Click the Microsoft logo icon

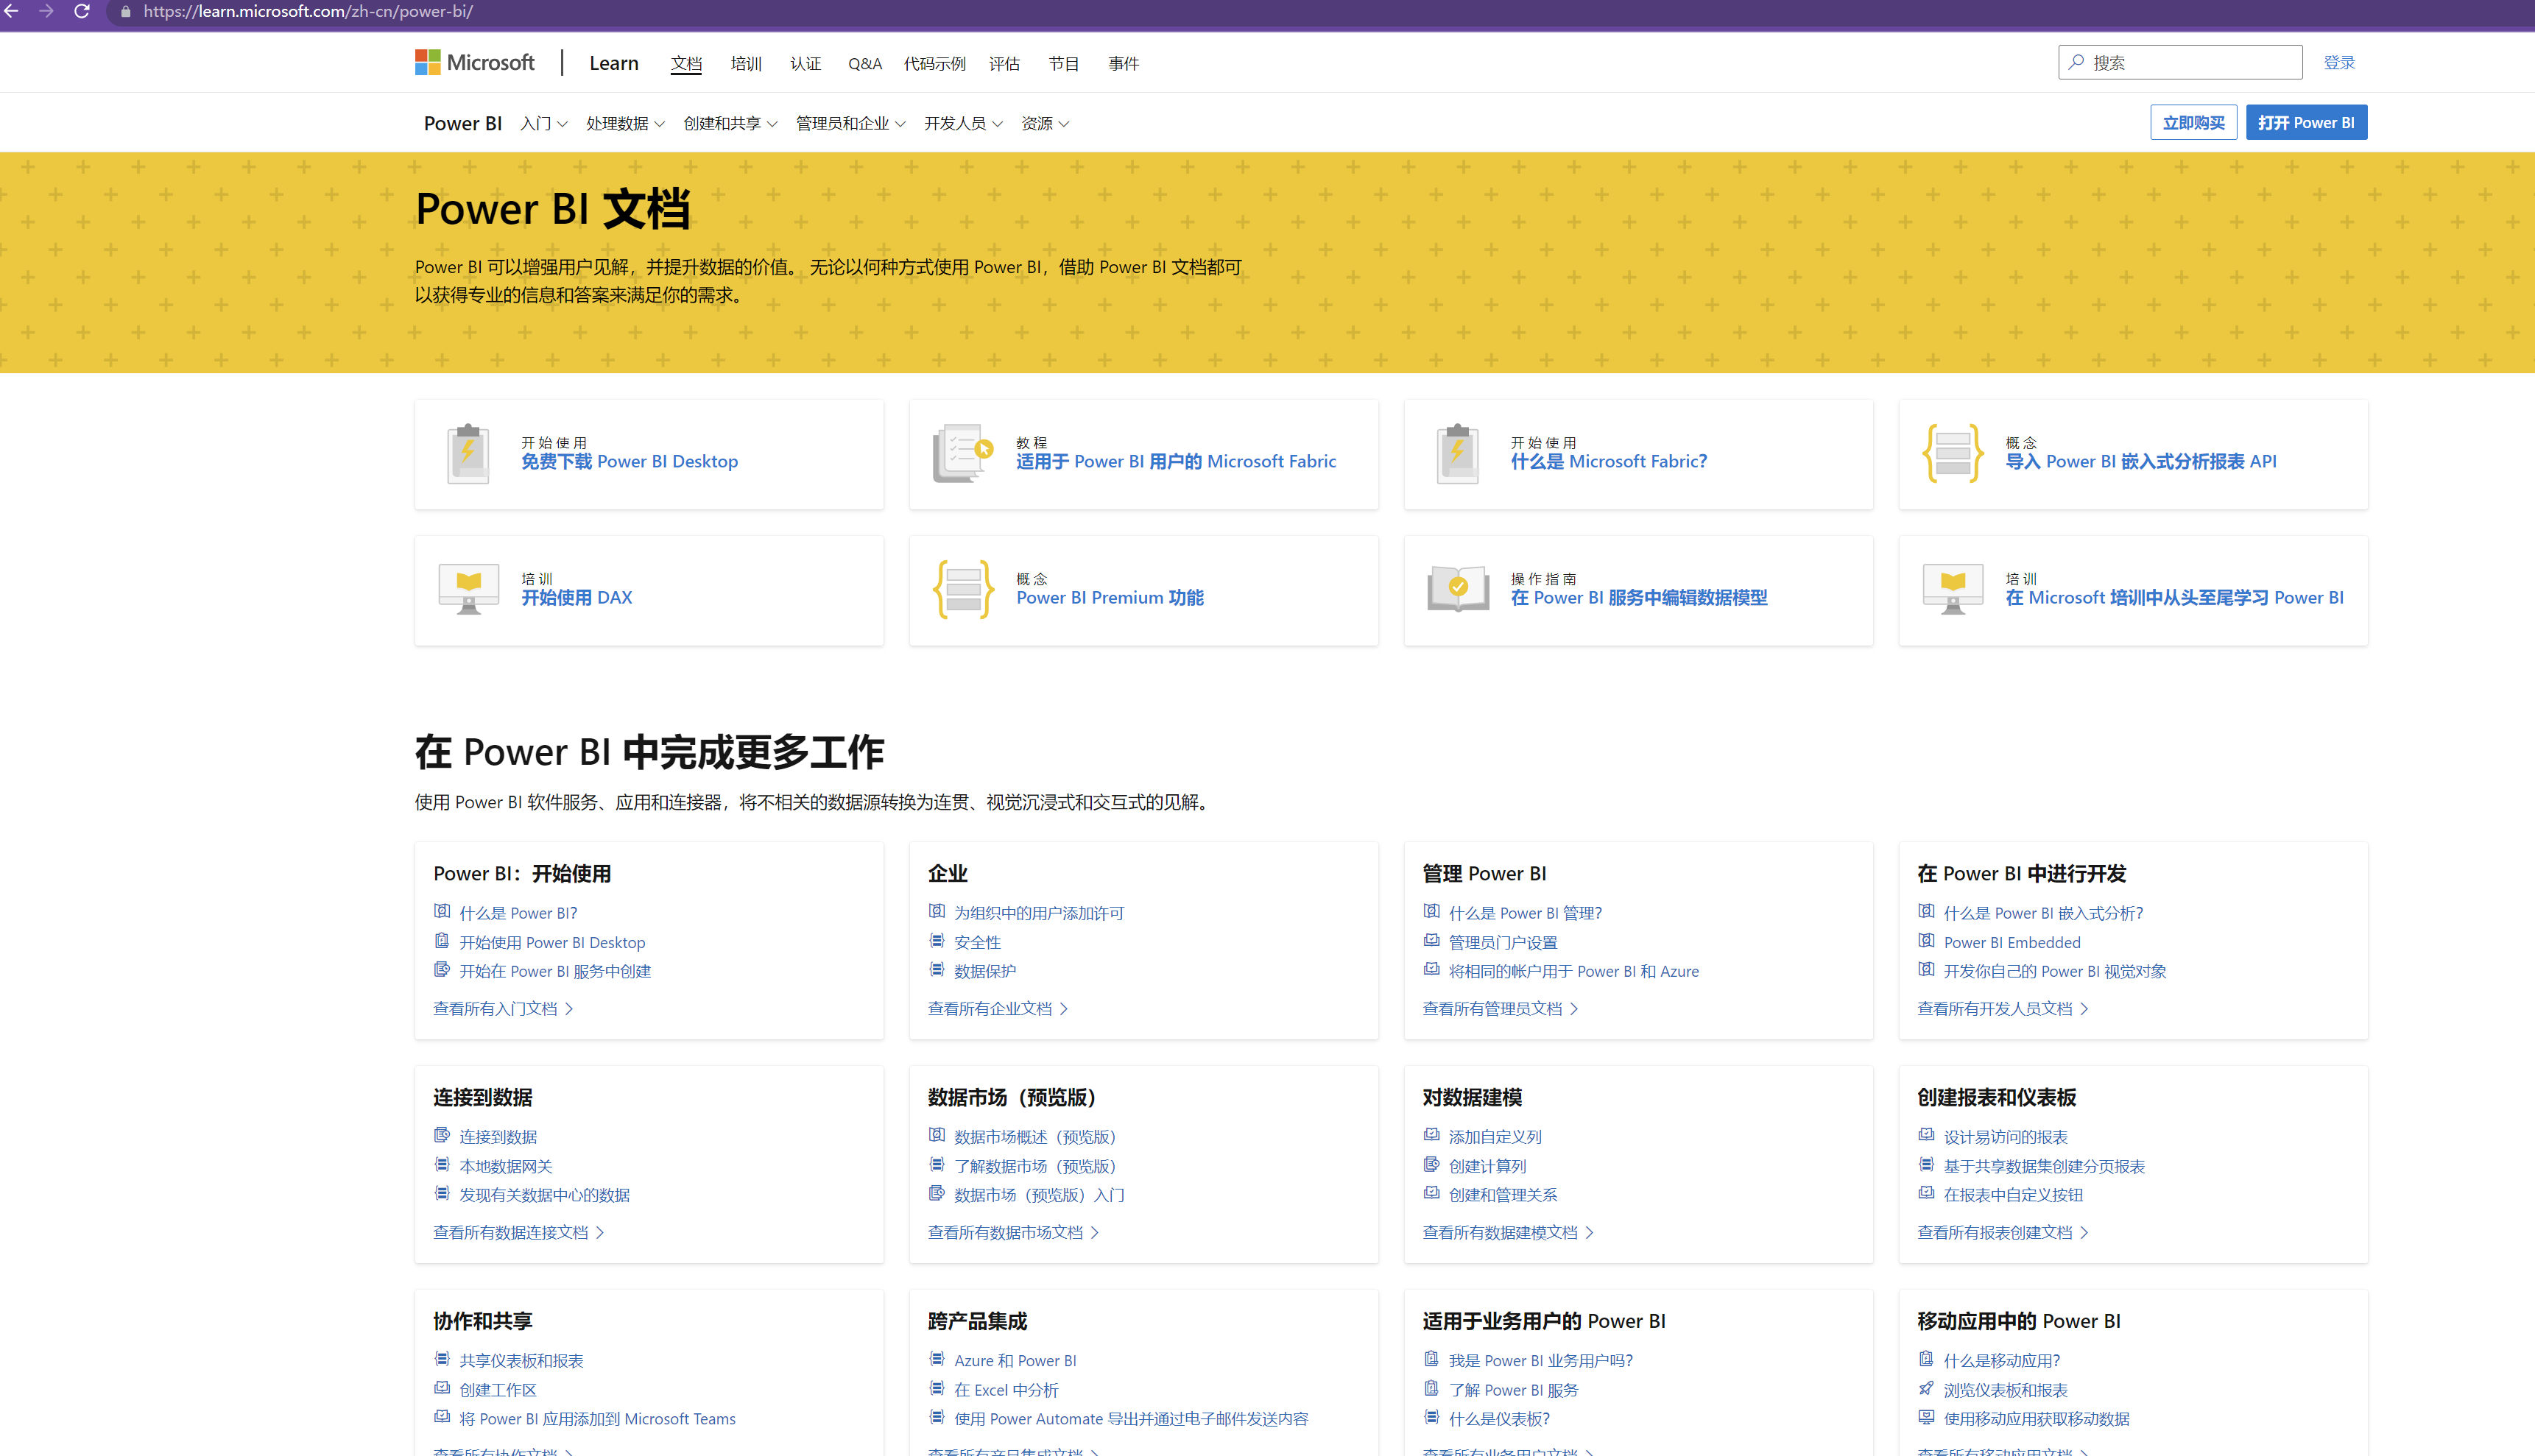click(428, 62)
